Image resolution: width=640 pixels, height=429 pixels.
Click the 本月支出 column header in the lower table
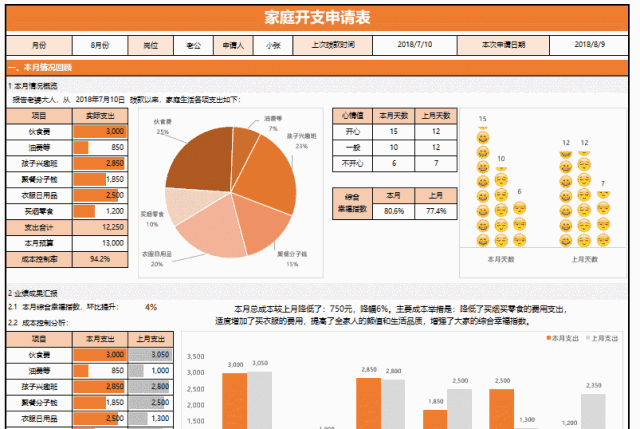point(100,339)
